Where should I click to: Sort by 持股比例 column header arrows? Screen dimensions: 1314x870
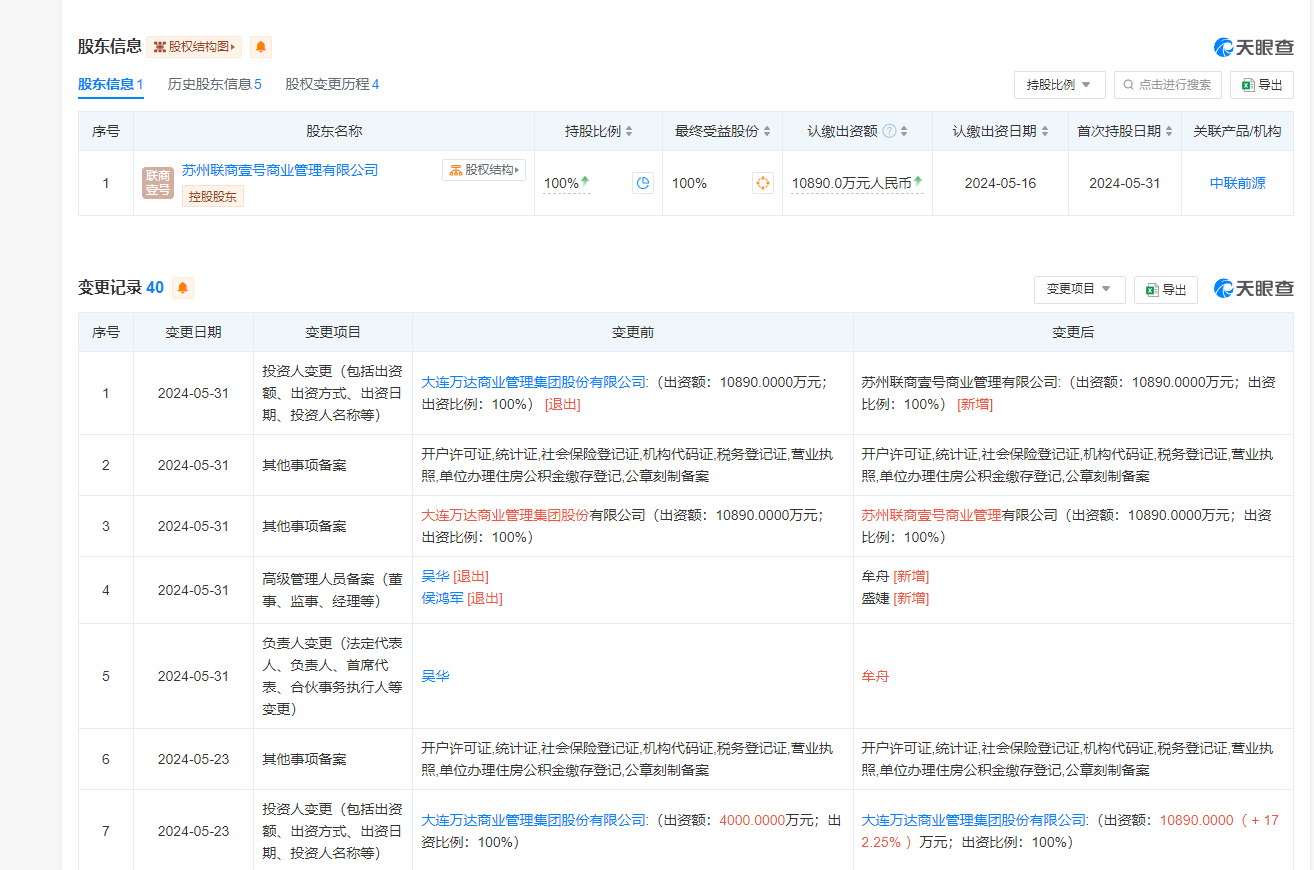click(631, 131)
